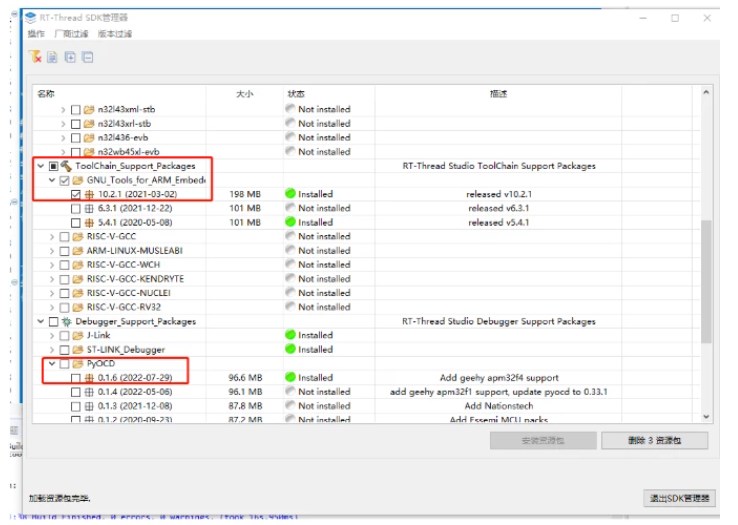
Task: Click the J-Link folder icon
Action: pos(78,335)
